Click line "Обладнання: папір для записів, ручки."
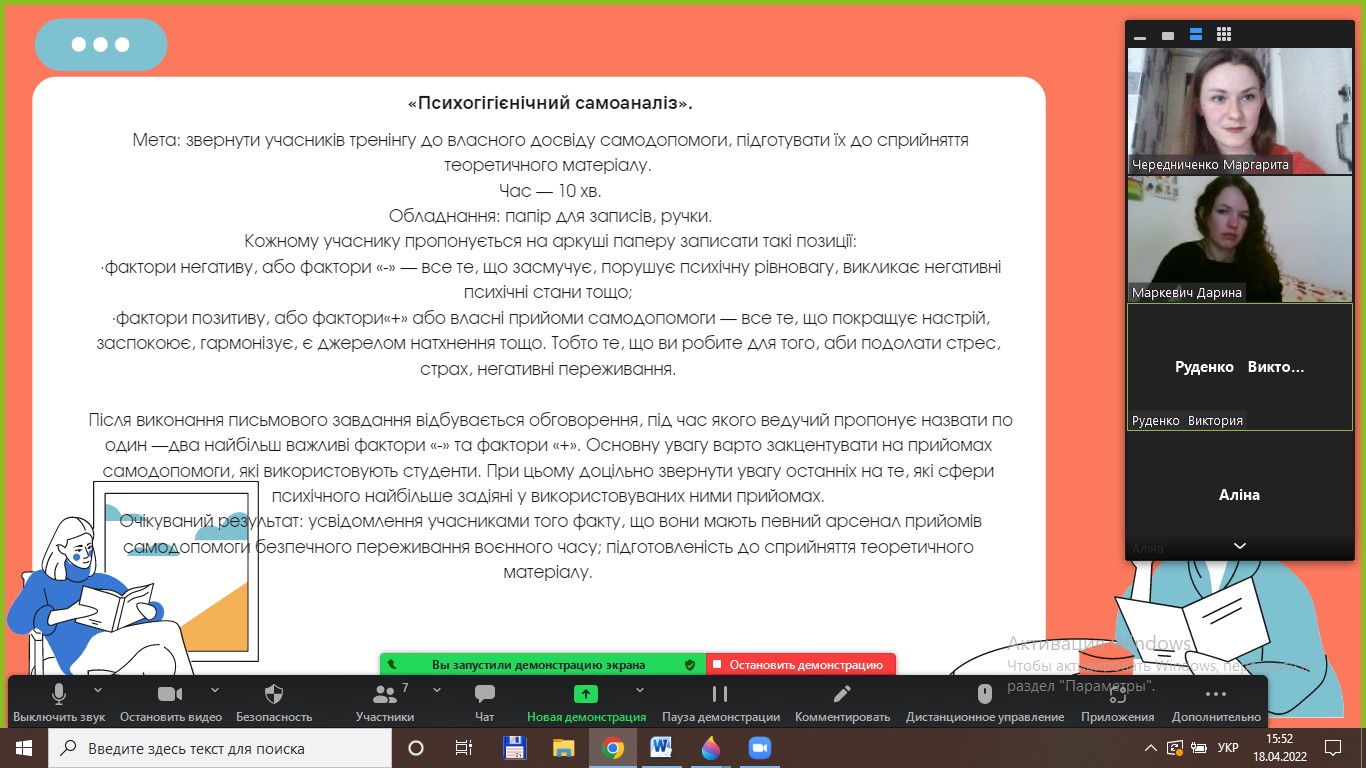Screen dimensions: 1366x768 [550, 216]
